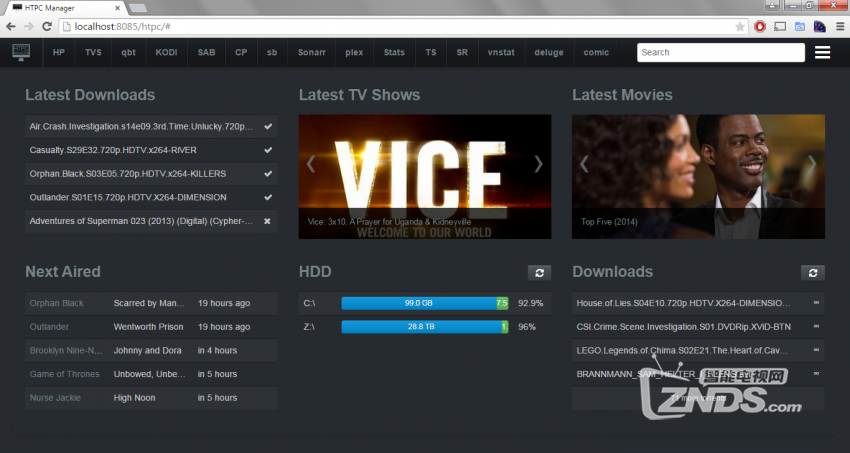Click the Search input field
The image size is (850, 453).
click(720, 53)
